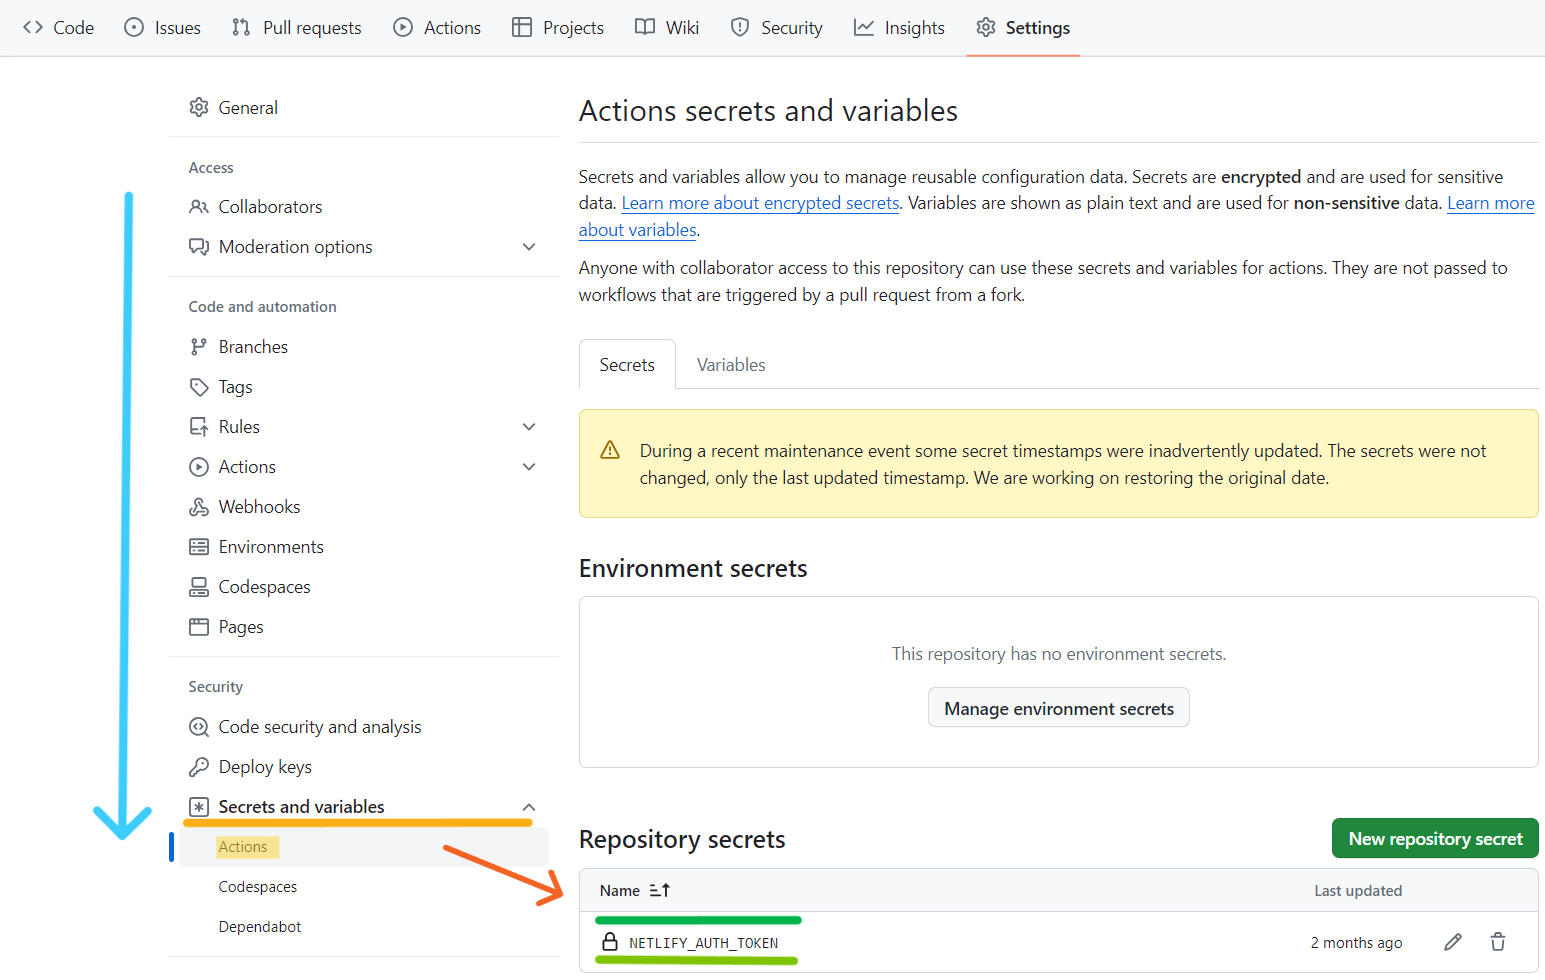Switch to the Variables tab

tap(731, 365)
